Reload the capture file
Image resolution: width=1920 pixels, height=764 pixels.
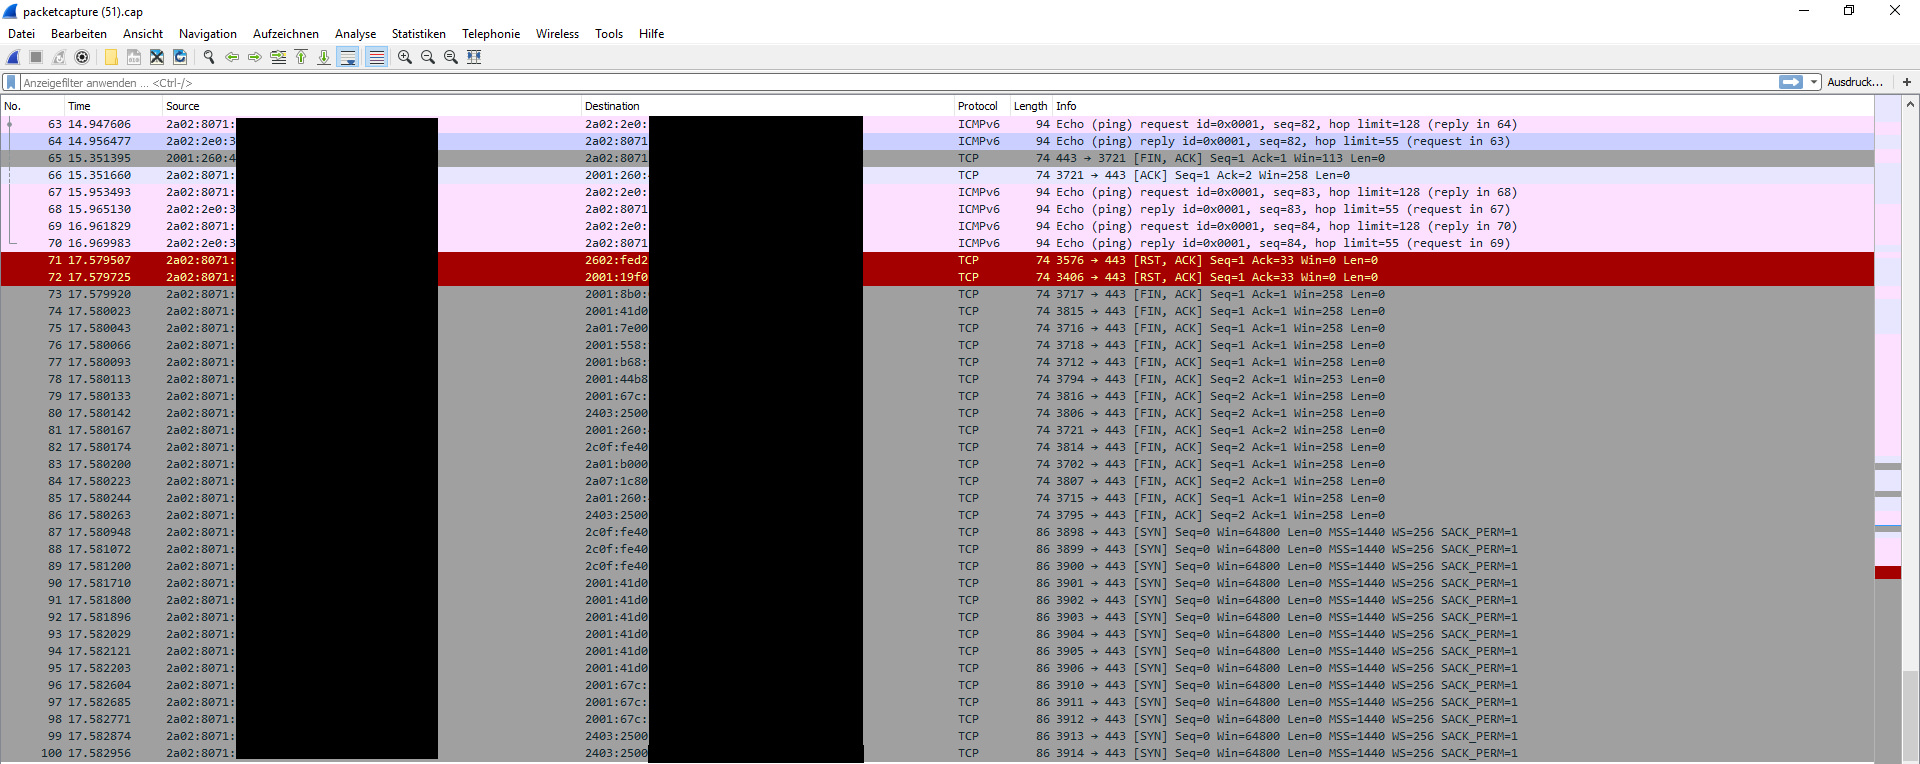coord(180,57)
